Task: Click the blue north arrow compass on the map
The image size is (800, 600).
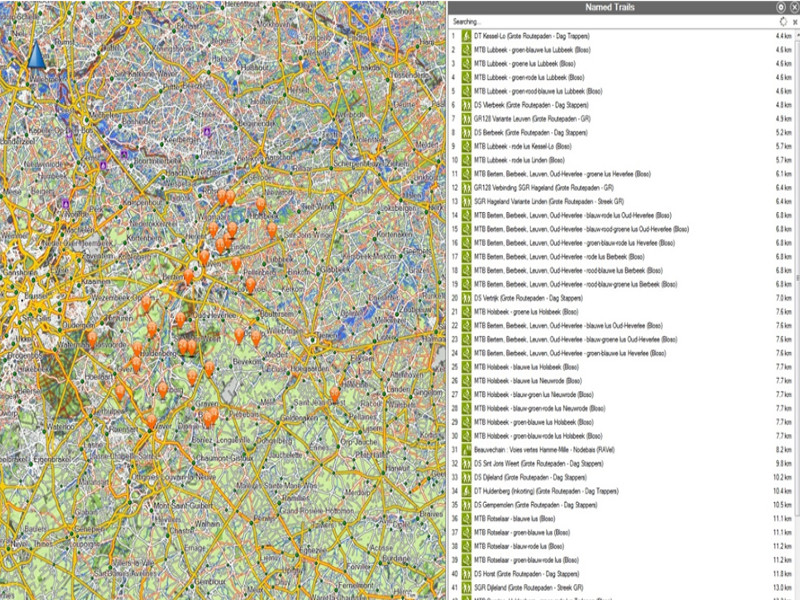Action: coord(37,57)
